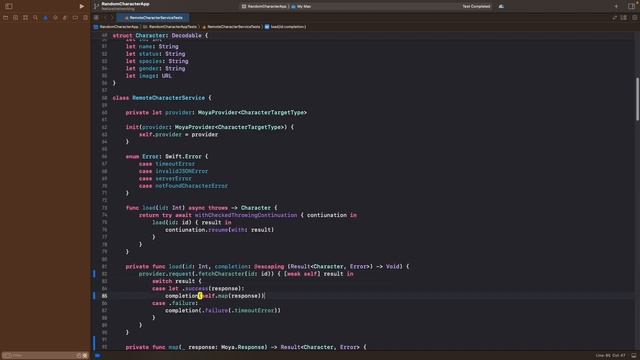
Task: Open the project navigator folder icon
Action: point(5,18)
